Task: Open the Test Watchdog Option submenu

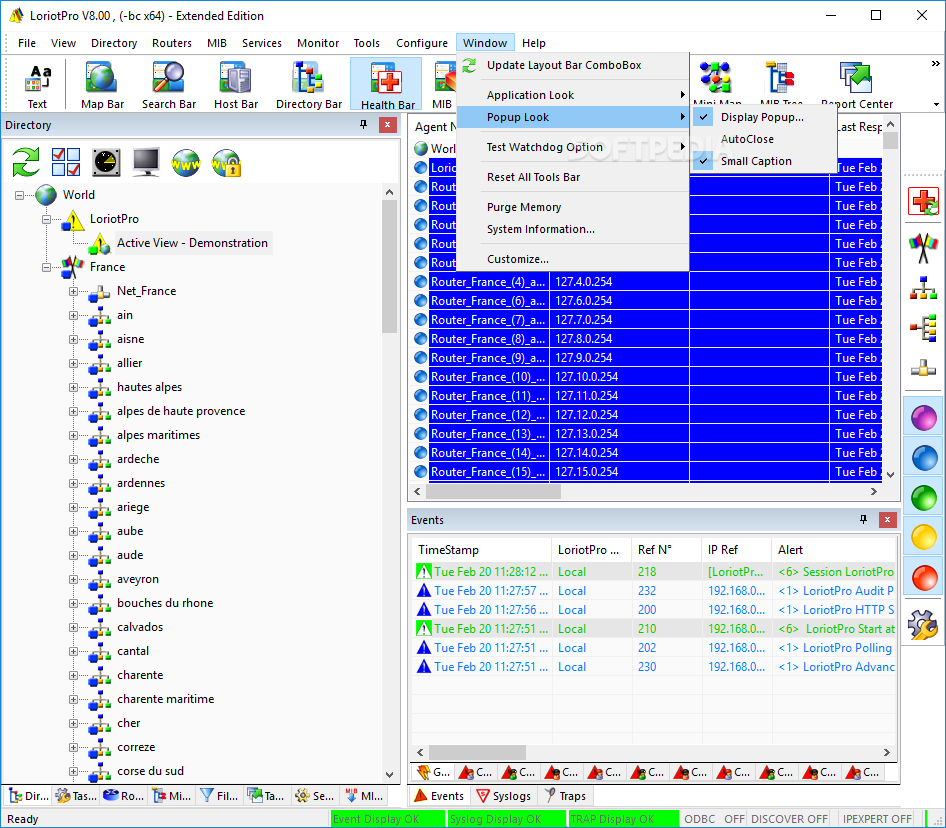Action: (x=573, y=147)
